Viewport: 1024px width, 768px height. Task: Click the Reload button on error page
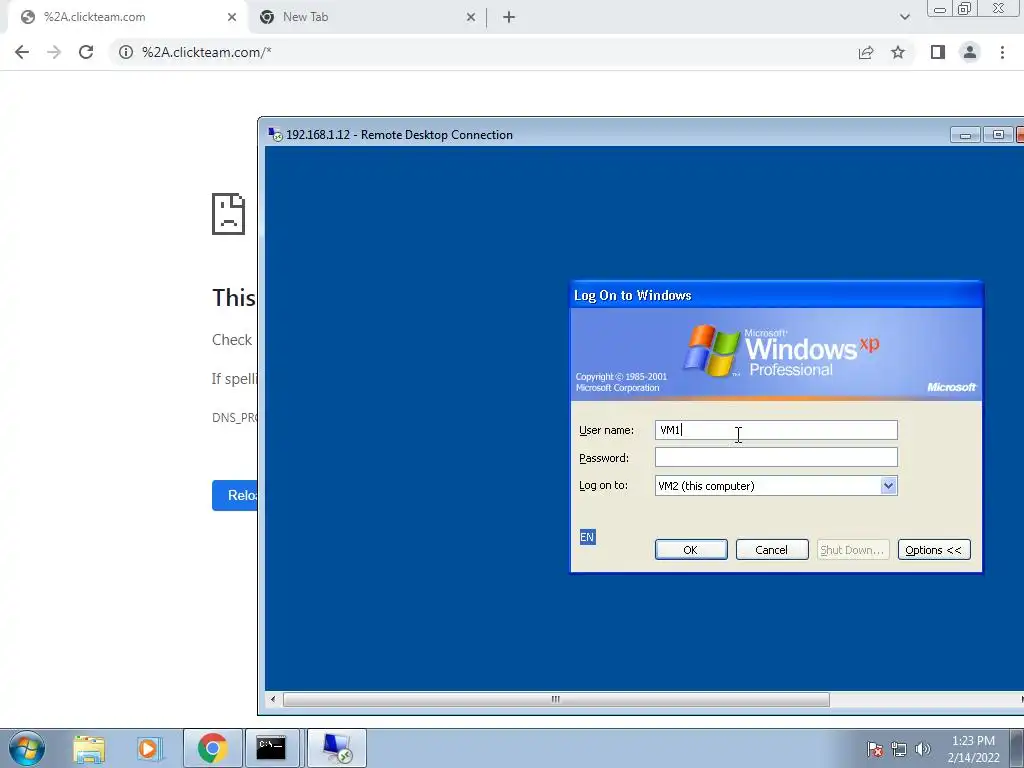point(235,495)
